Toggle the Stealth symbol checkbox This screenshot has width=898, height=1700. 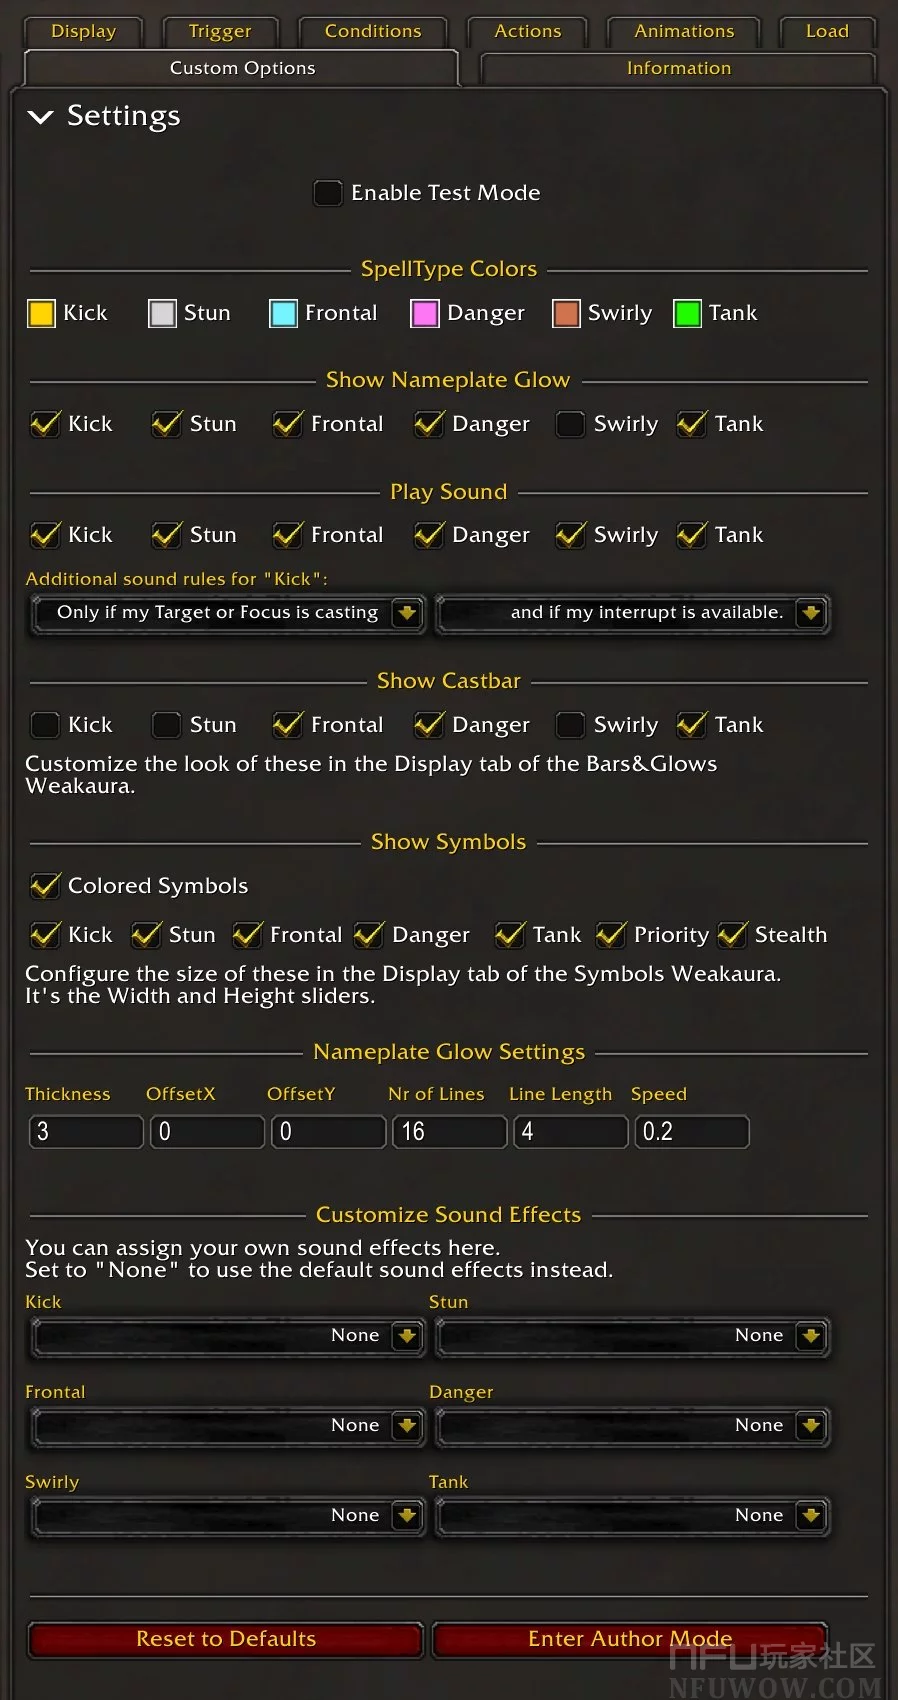tap(732, 935)
